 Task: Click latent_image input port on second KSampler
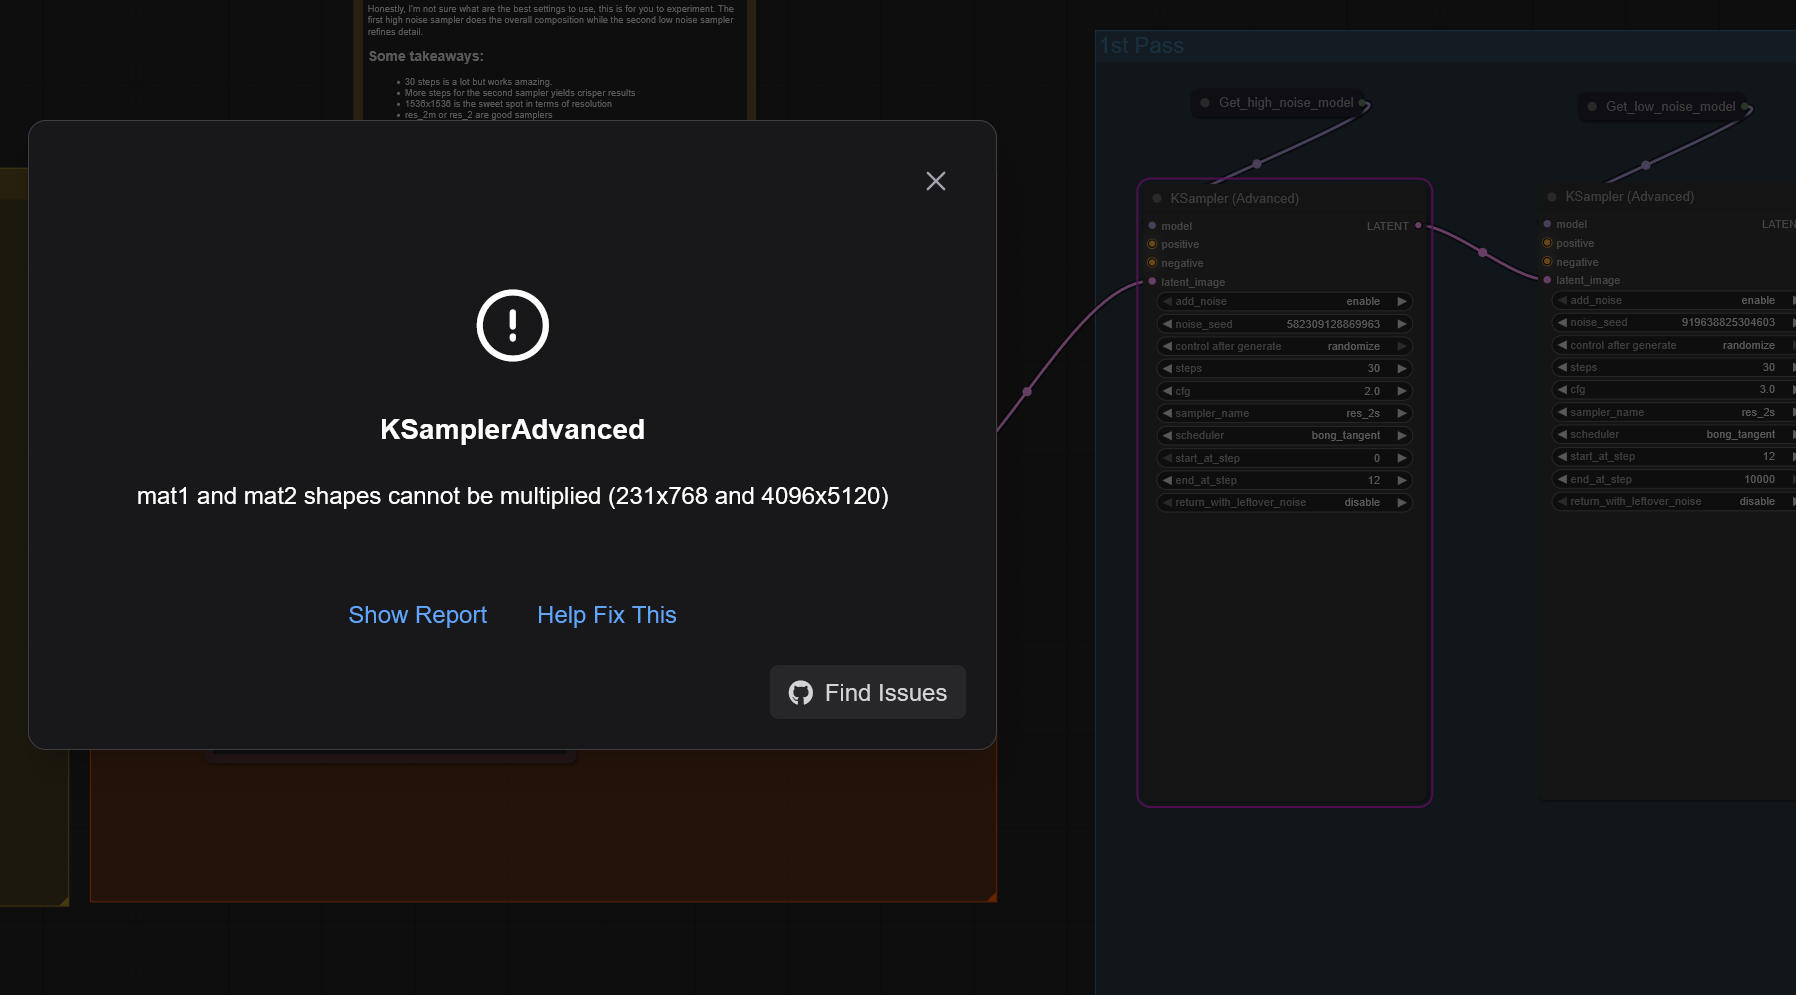click(x=1547, y=280)
